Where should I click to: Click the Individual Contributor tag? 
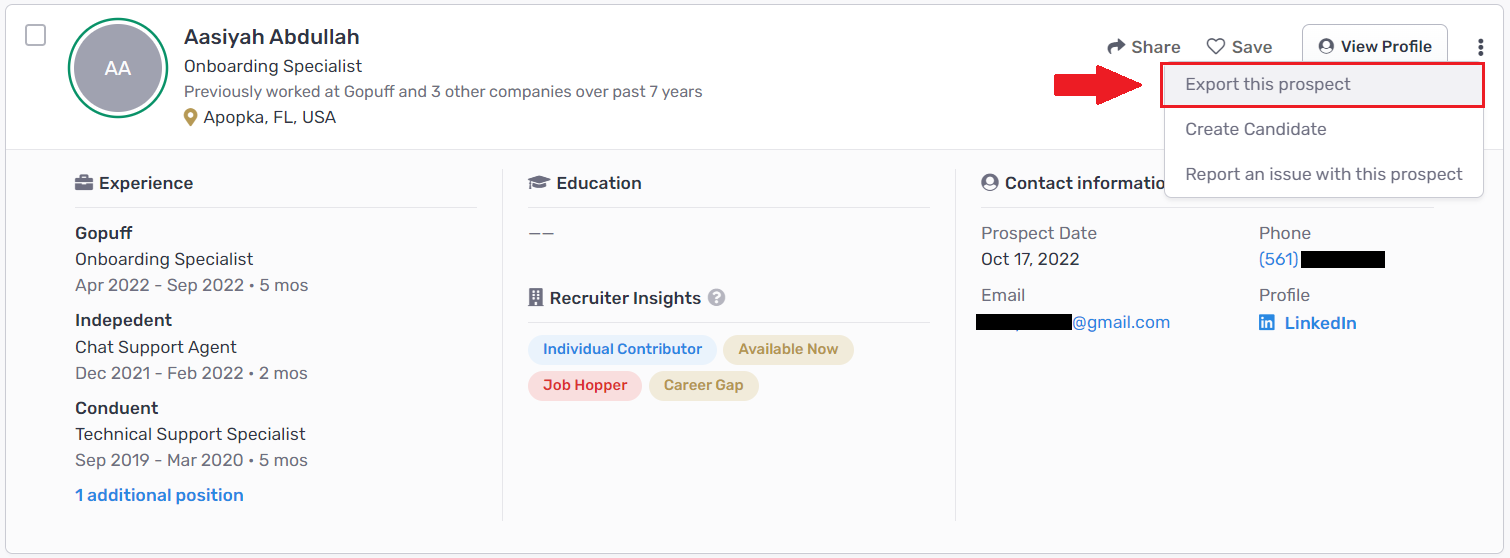click(x=622, y=349)
